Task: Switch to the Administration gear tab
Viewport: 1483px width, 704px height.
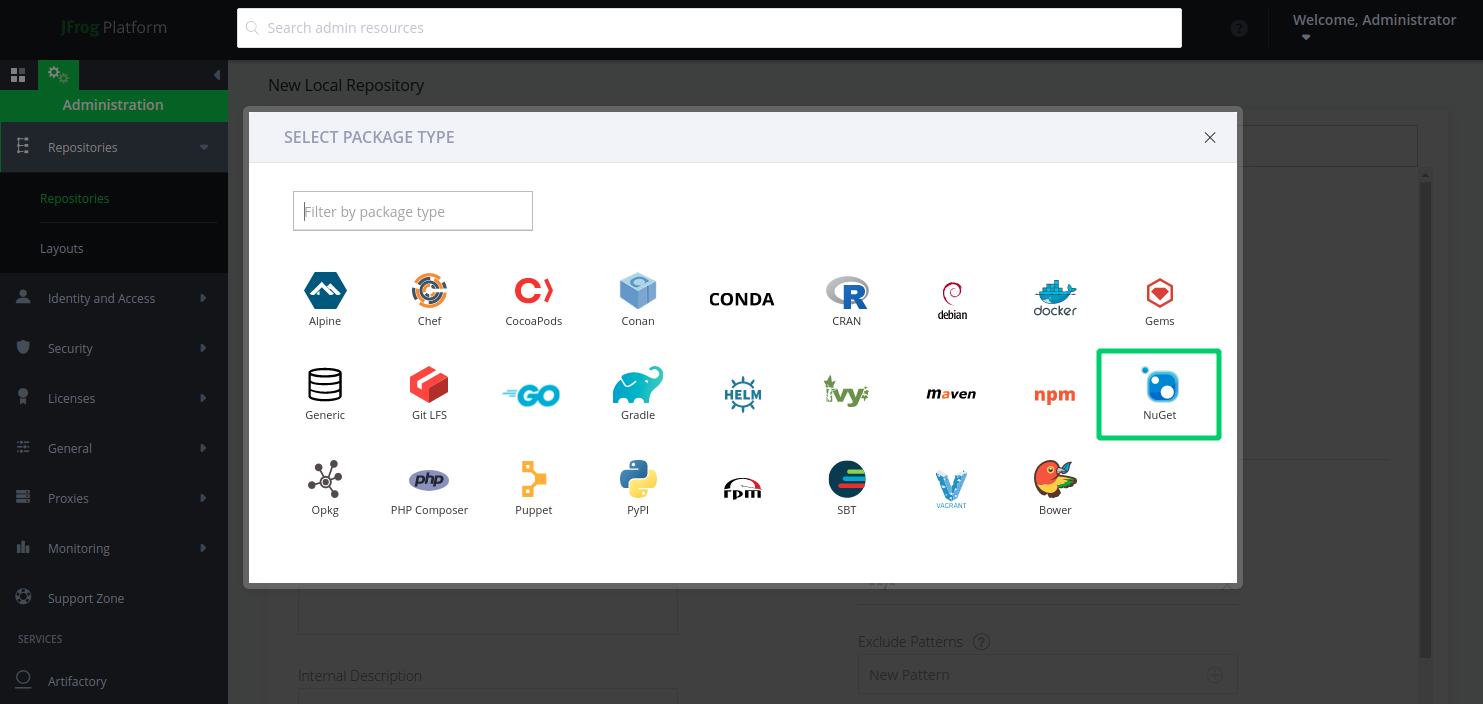Action: pyautogui.click(x=57, y=74)
